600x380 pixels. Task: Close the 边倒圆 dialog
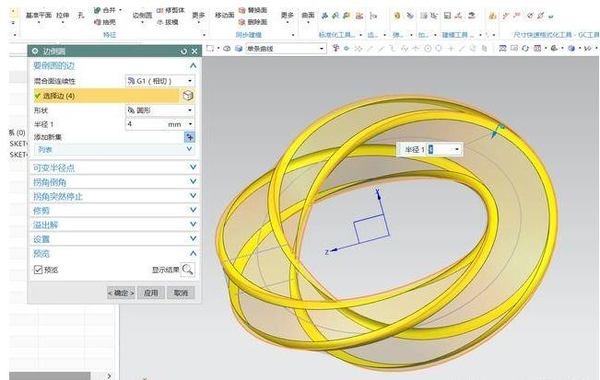(194, 51)
